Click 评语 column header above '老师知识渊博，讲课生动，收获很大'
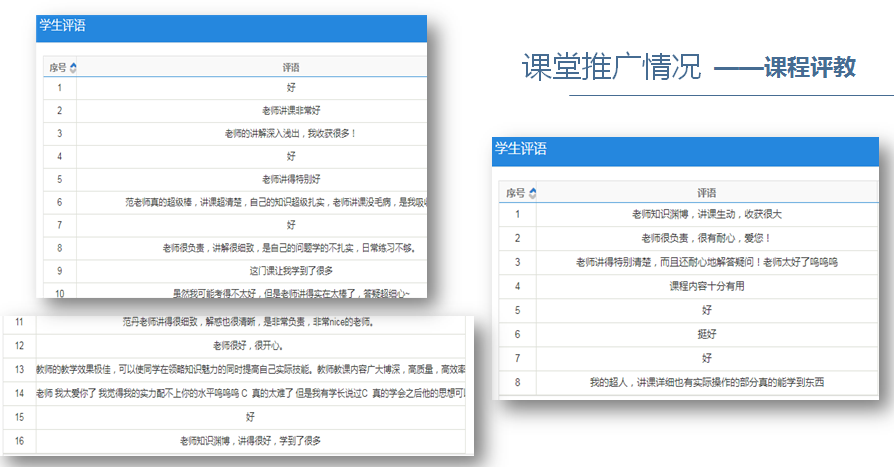This screenshot has height=467, width=894. (706, 193)
